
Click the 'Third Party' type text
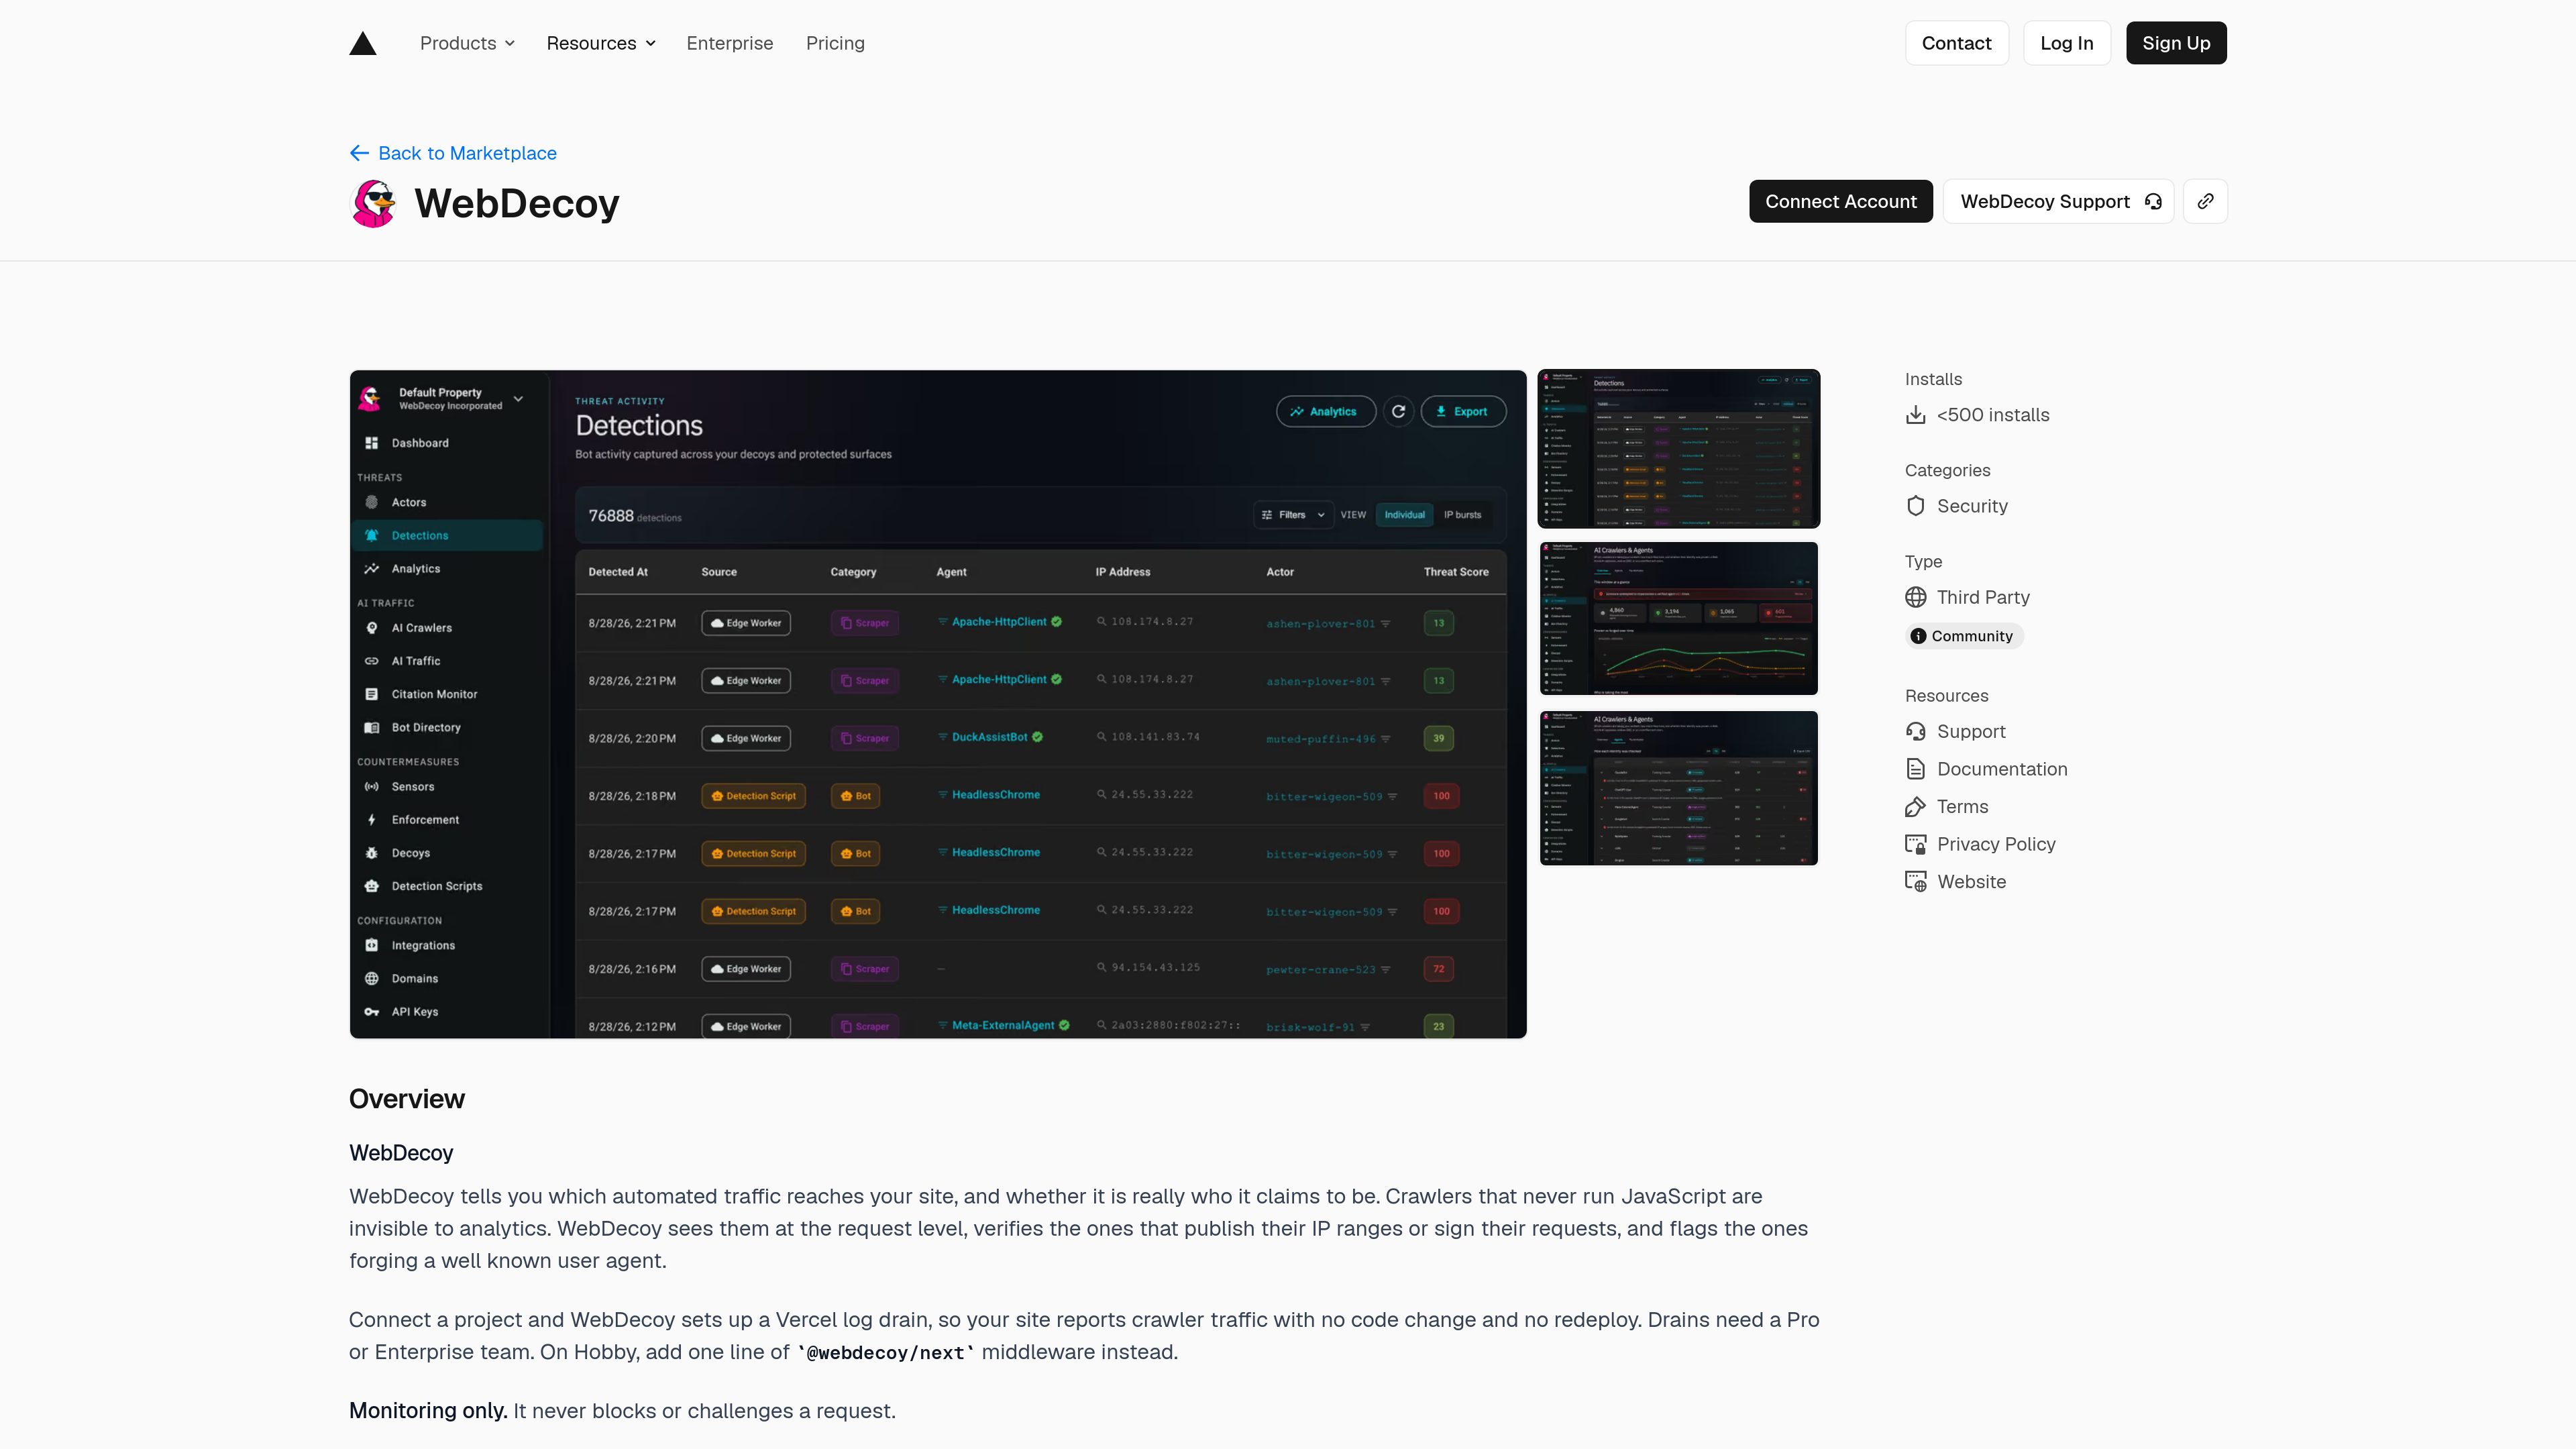coord(1983,597)
